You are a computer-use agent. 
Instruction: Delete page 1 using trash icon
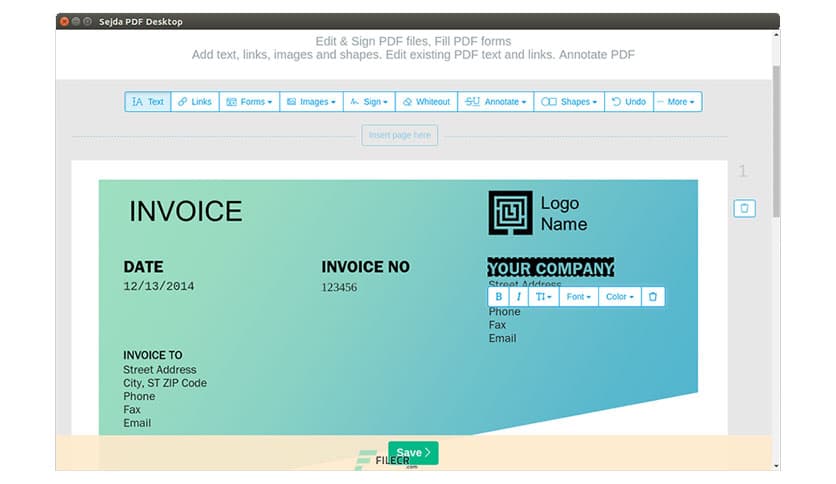pos(744,208)
